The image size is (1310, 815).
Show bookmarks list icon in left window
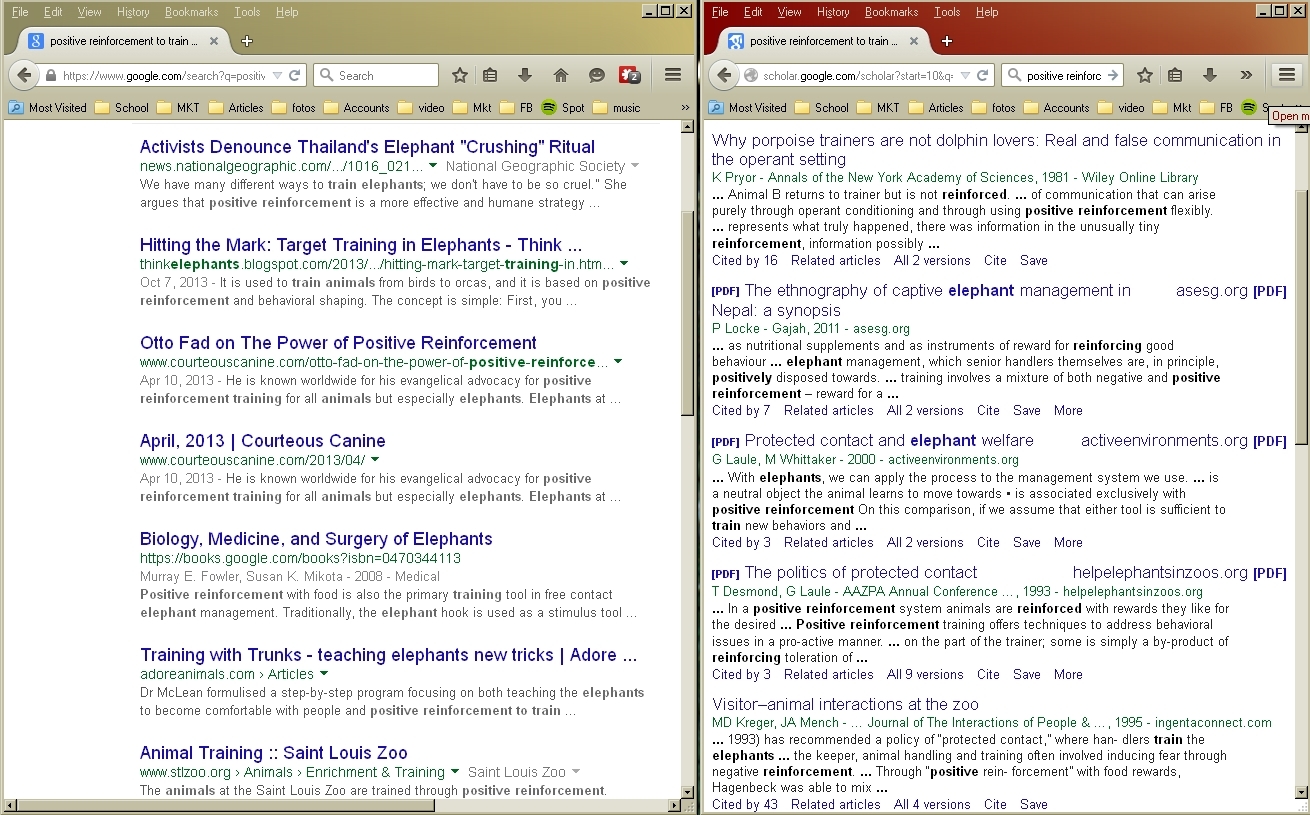(x=490, y=75)
